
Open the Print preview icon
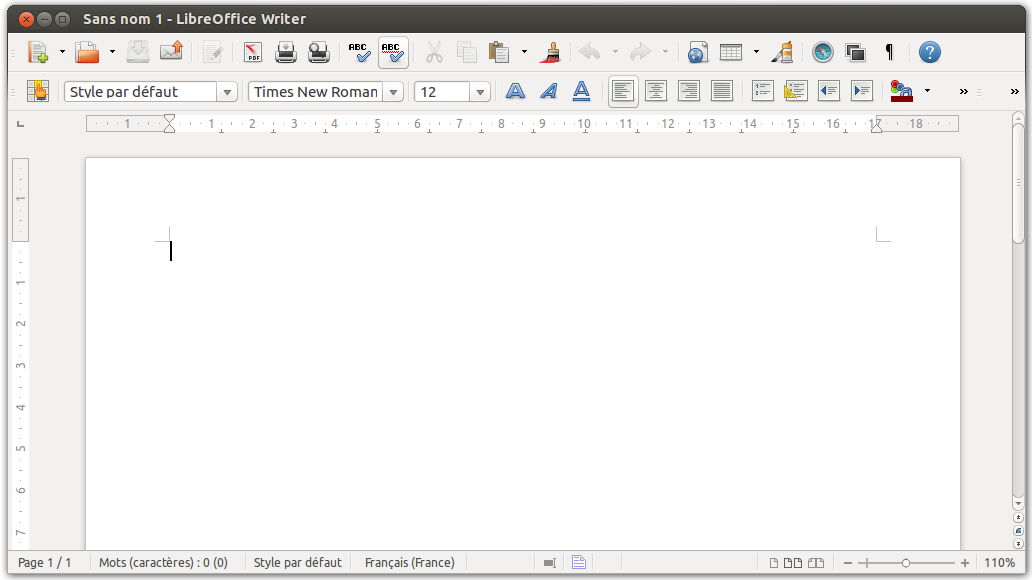319,52
